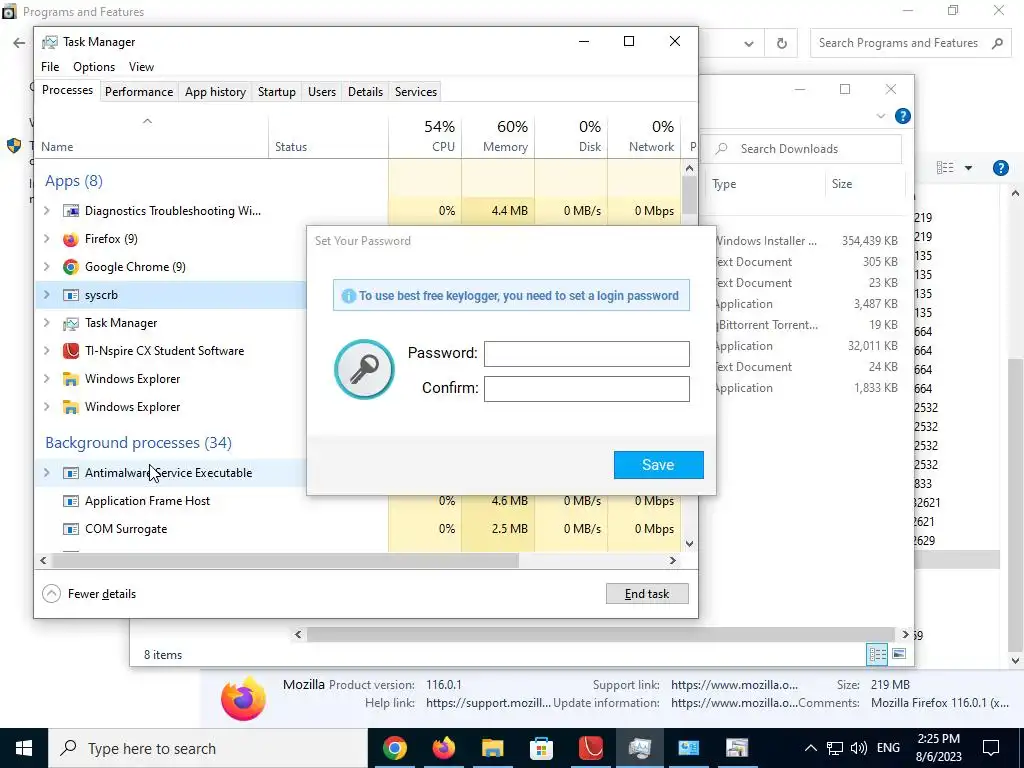Click the syscrb process icon
This screenshot has width=1024, height=768.
click(x=71, y=295)
